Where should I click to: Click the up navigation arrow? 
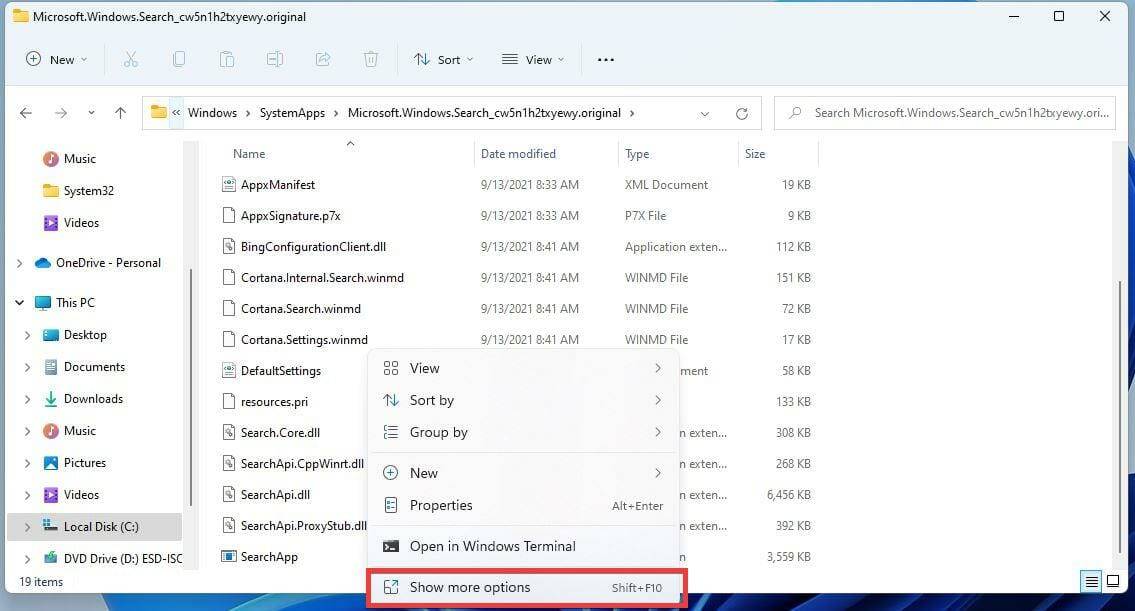[x=120, y=112]
